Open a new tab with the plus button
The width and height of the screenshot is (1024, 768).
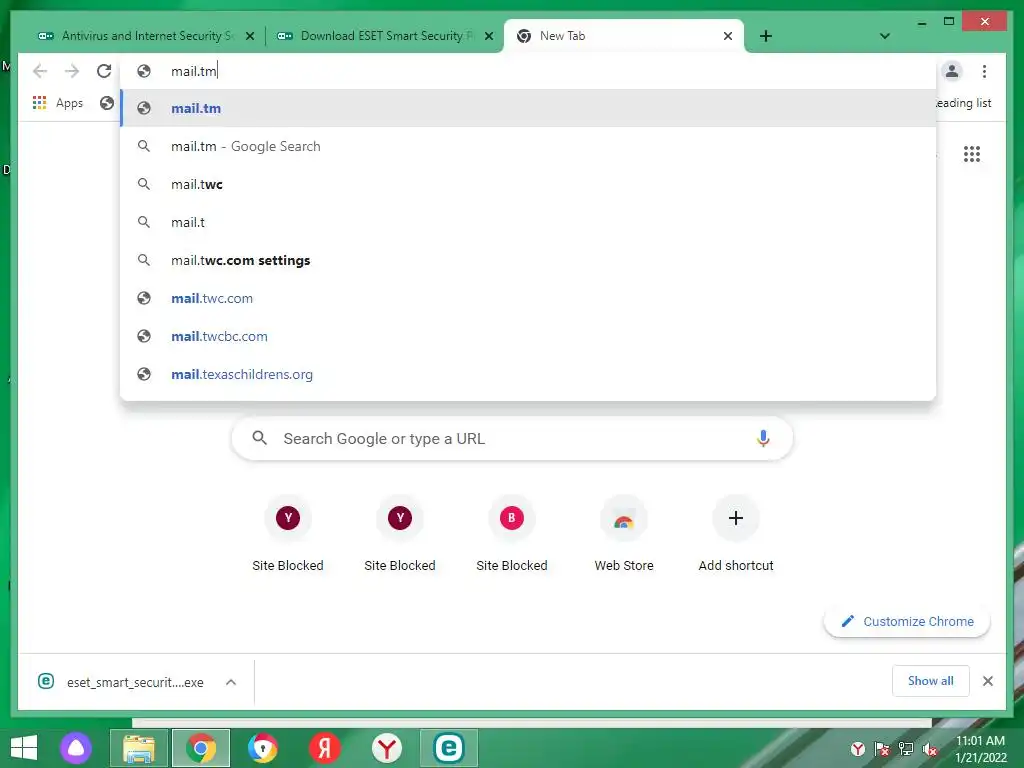tap(766, 36)
